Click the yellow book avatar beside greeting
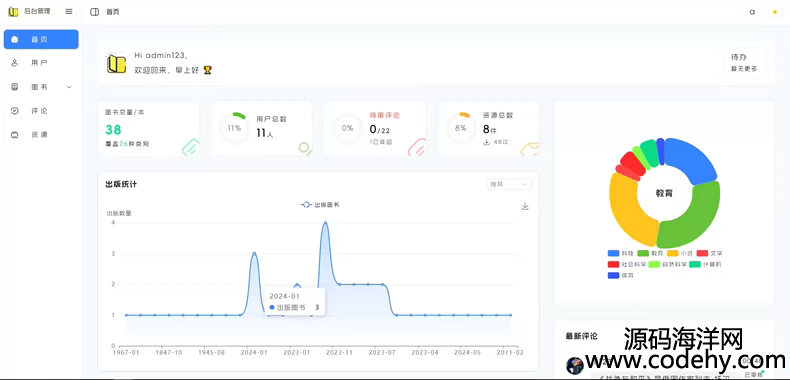Viewport: 790px width, 380px height. (116, 64)
